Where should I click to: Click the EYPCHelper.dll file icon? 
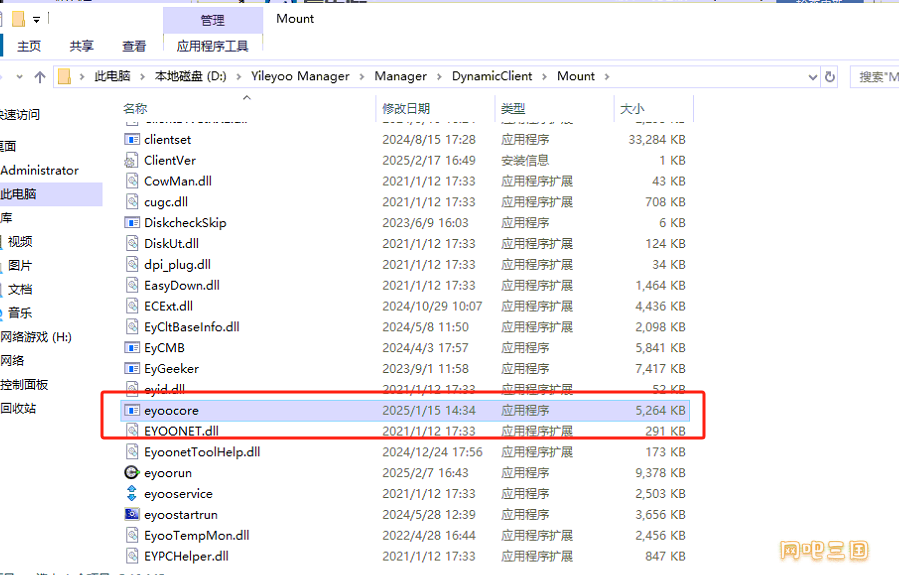132,556
